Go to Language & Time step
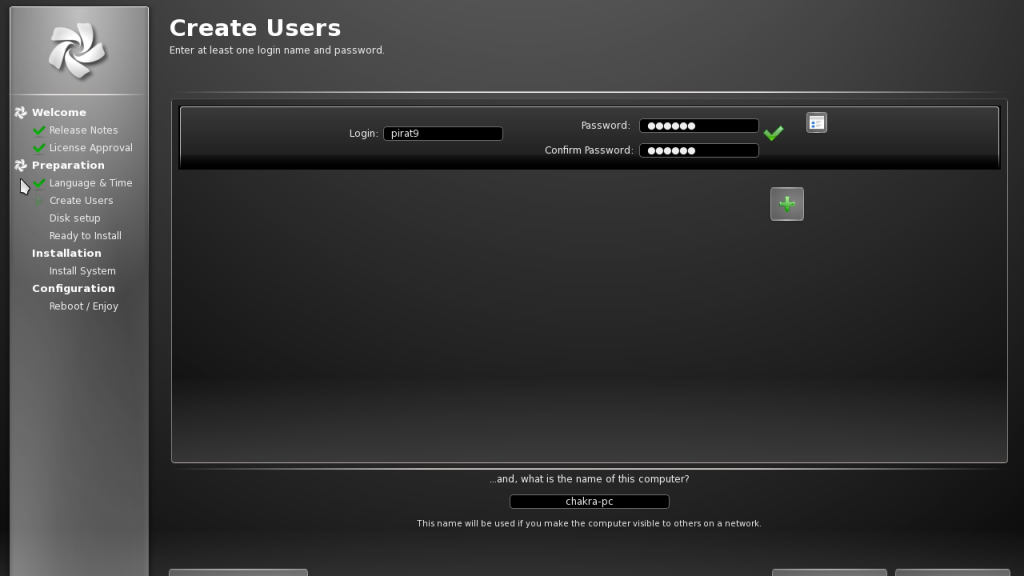The width and height of the screenshot is (1024, 576). [x=91, y=183]
